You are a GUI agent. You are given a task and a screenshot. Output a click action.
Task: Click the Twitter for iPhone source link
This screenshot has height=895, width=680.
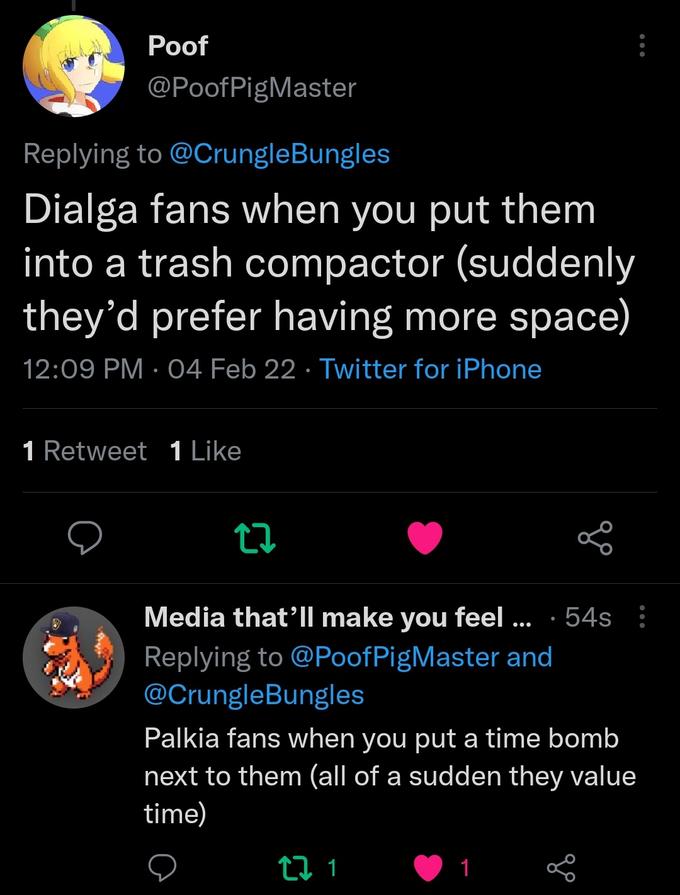[x=431, y=369]
